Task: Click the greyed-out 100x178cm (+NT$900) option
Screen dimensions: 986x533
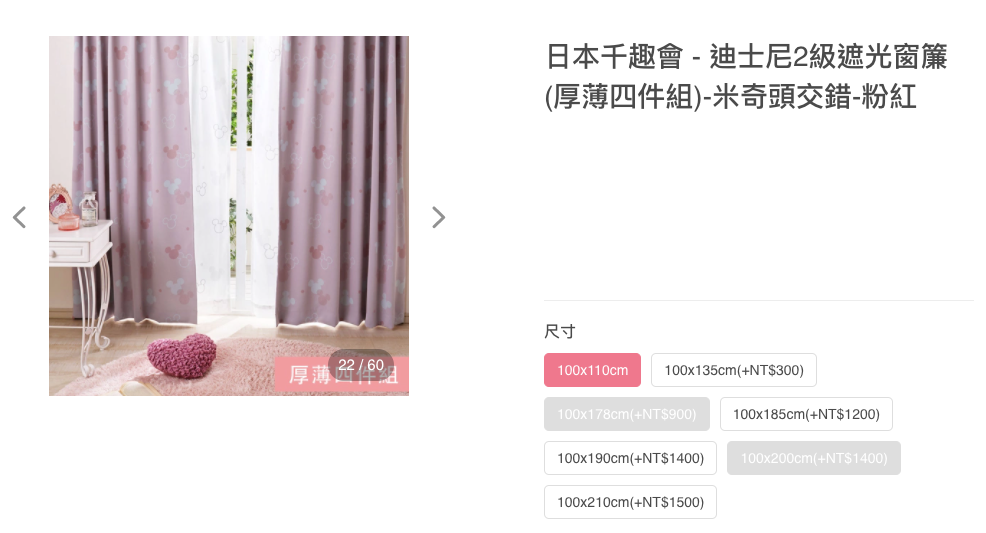Action: tap(627, 414)
